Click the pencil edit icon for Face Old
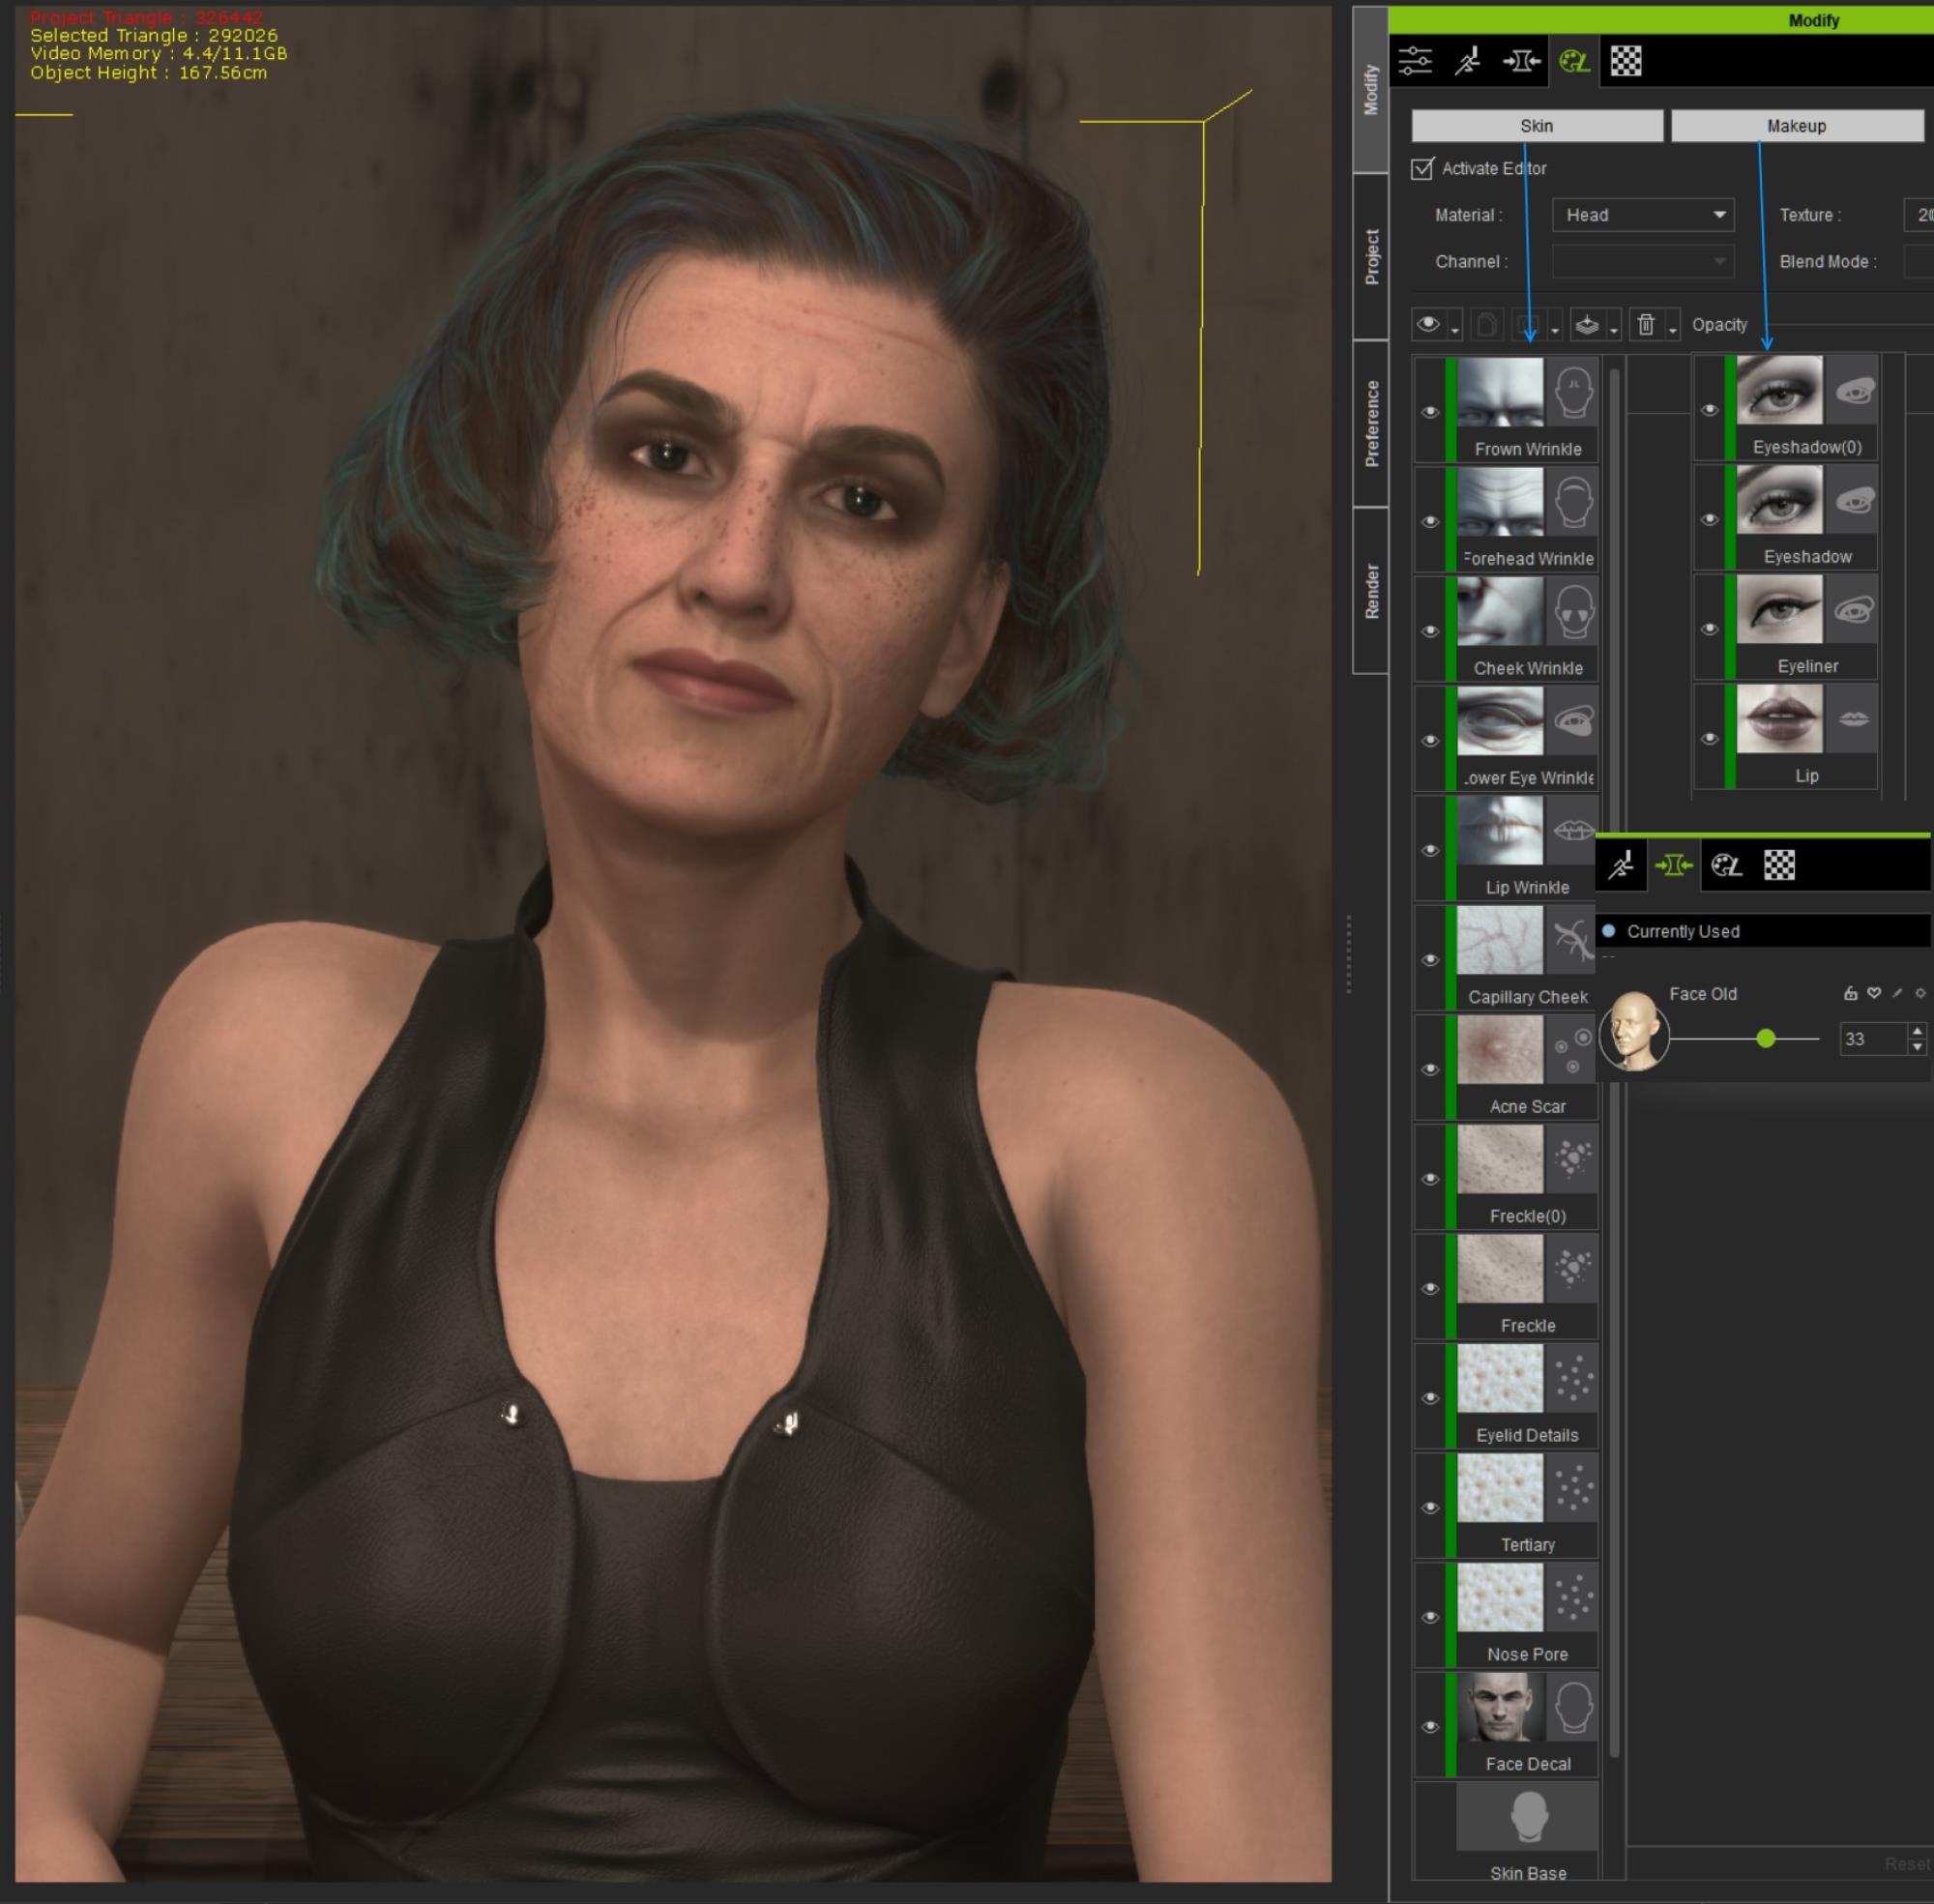 click(1897, 993)
